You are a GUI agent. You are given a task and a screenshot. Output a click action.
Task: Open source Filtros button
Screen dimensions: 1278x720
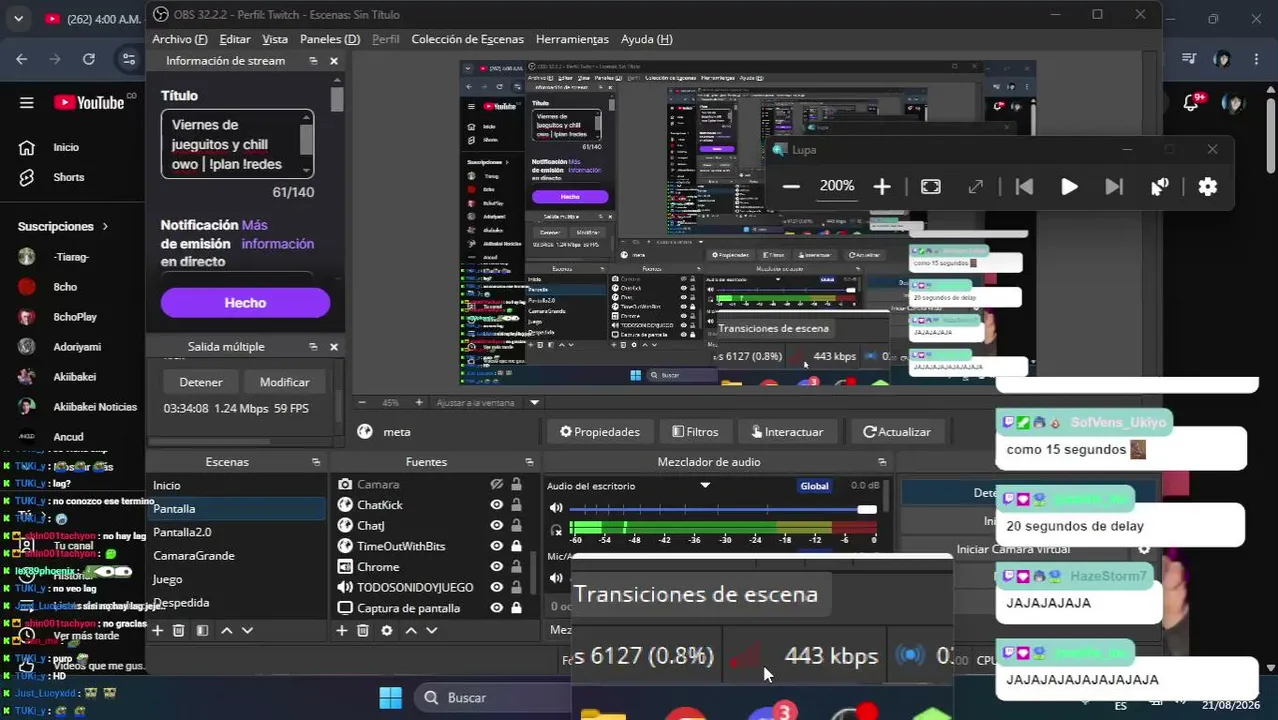pyautogui.click(x=695, y=432)
